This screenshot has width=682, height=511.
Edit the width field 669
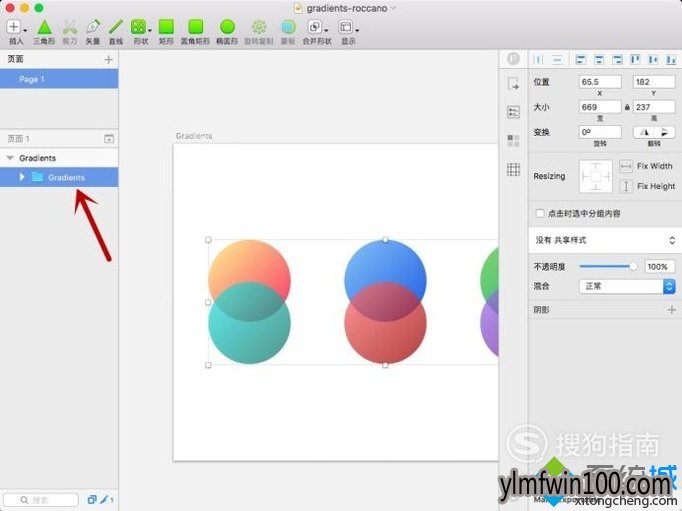tap(600, 107)
